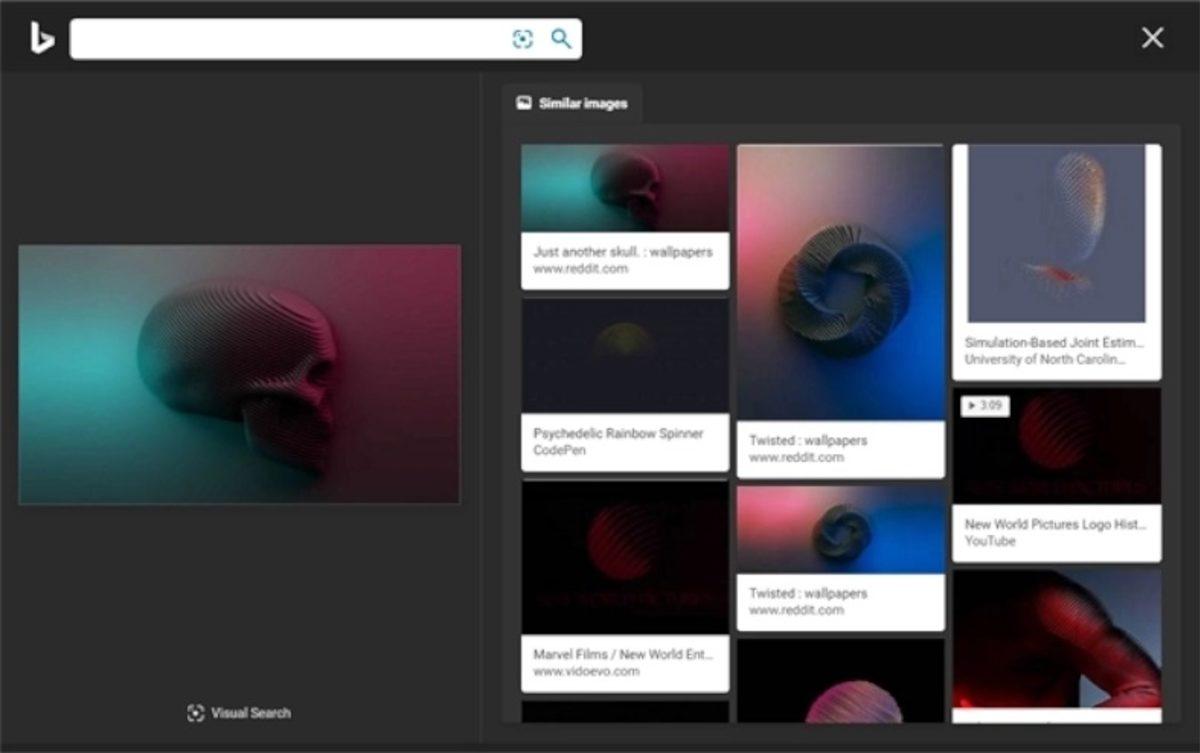1200x753 pixels.
Task: Click the first 'Twisted : wallpapers' caption
Action: 808,440
